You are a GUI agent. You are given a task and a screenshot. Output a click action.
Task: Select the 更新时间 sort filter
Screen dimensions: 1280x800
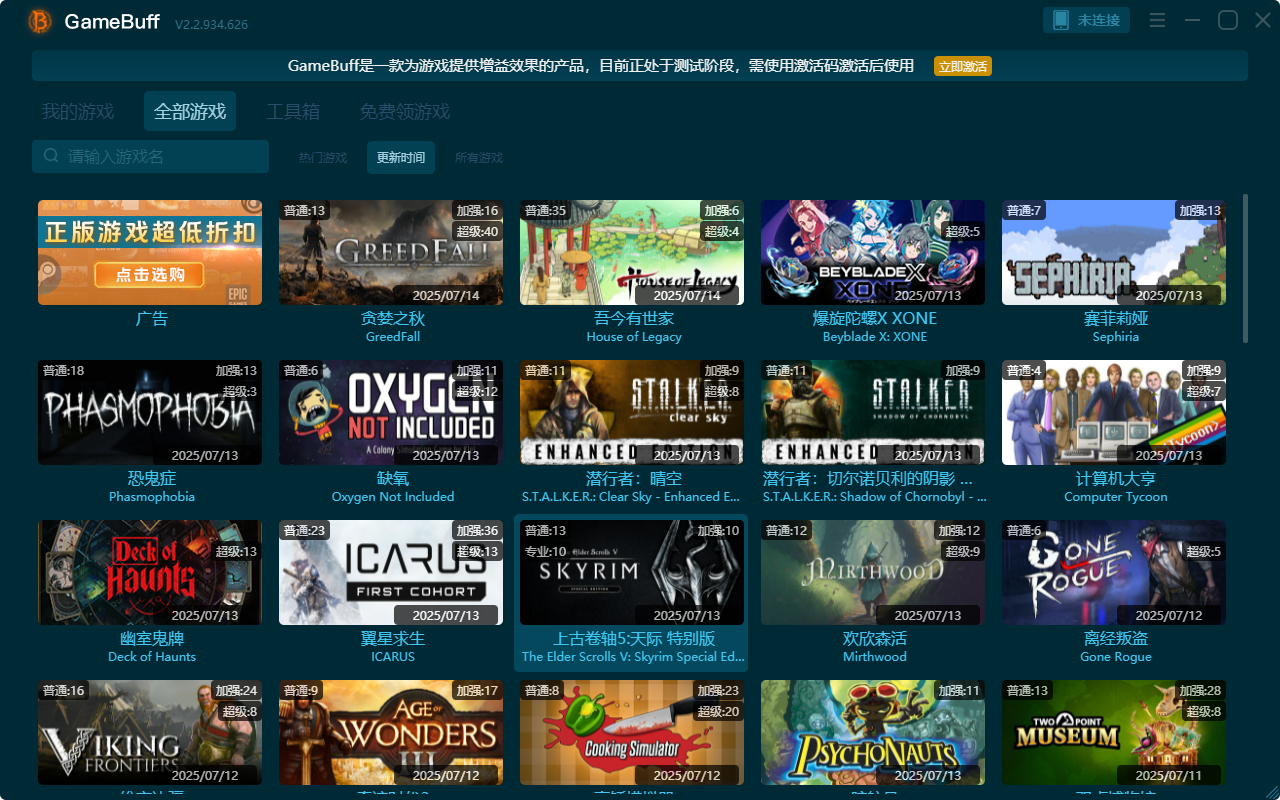point(400,157)
